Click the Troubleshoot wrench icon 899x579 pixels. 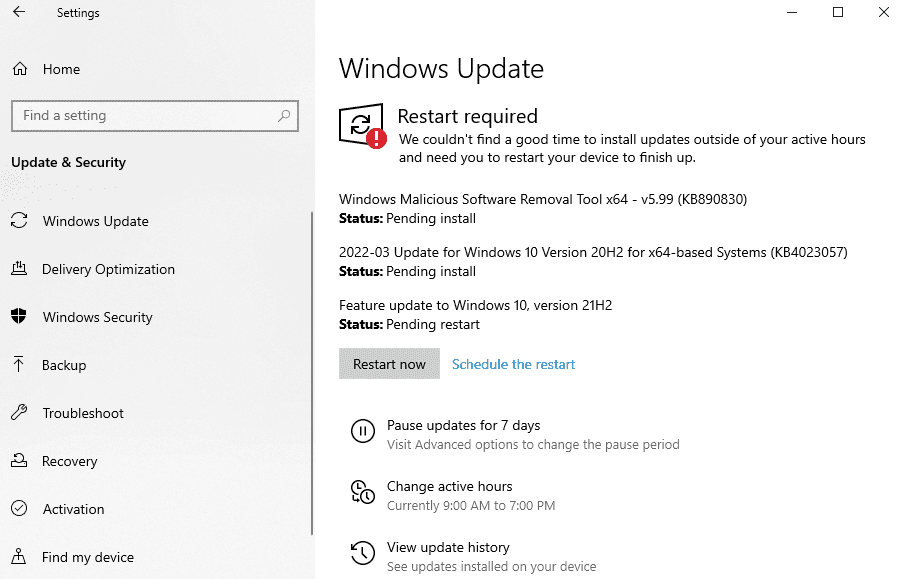click(19, 412)
